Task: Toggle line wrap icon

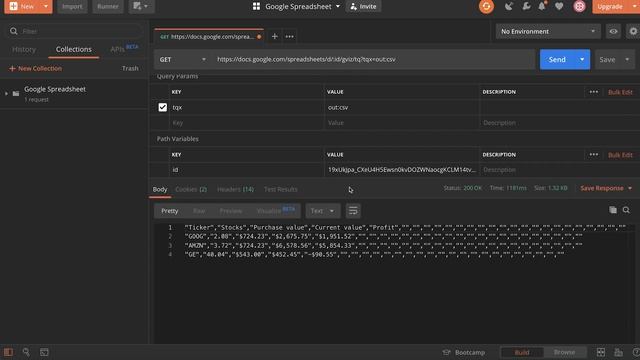Action: click(353, 211)
